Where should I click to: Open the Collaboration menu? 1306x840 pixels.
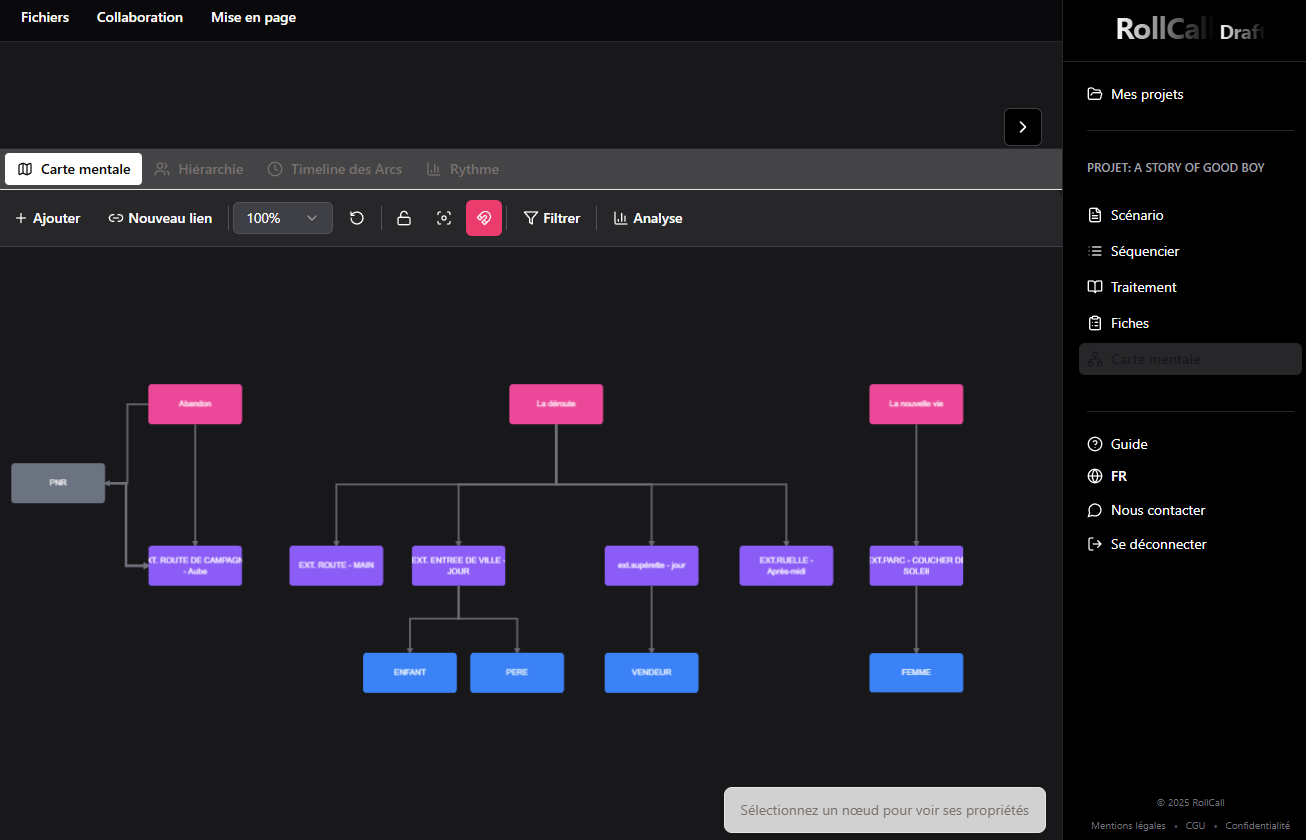coord(140,17)
